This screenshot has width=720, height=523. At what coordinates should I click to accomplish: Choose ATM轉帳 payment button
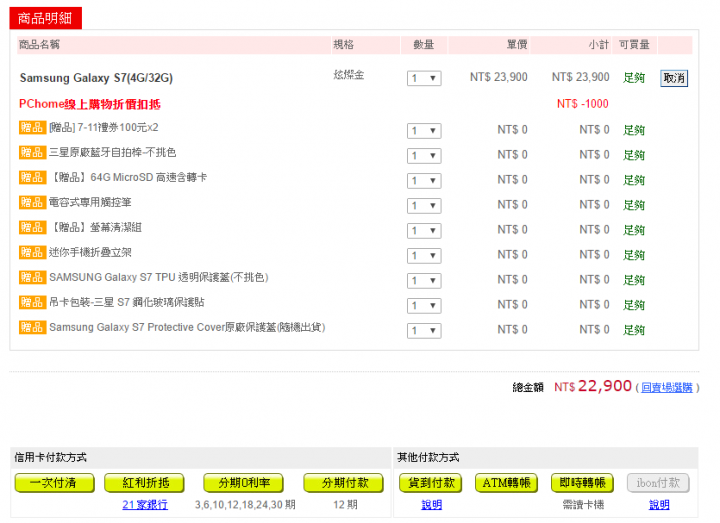[x=506, y=483]
